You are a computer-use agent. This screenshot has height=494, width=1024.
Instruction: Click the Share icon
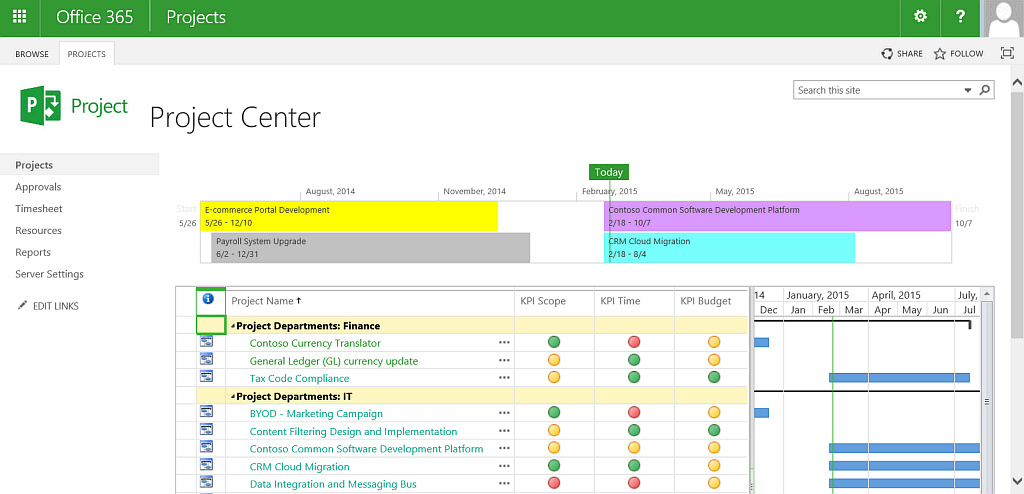point(887,54)
